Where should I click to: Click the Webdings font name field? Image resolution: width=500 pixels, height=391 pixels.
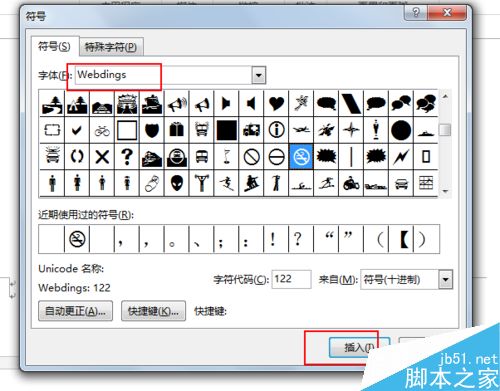tap(163, 75)
